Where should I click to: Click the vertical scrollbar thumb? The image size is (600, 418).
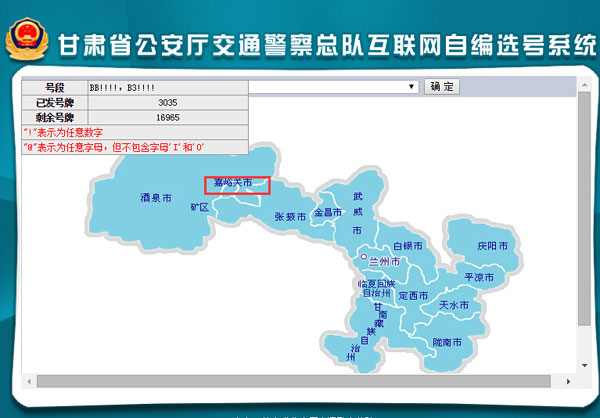coord(584,209)
